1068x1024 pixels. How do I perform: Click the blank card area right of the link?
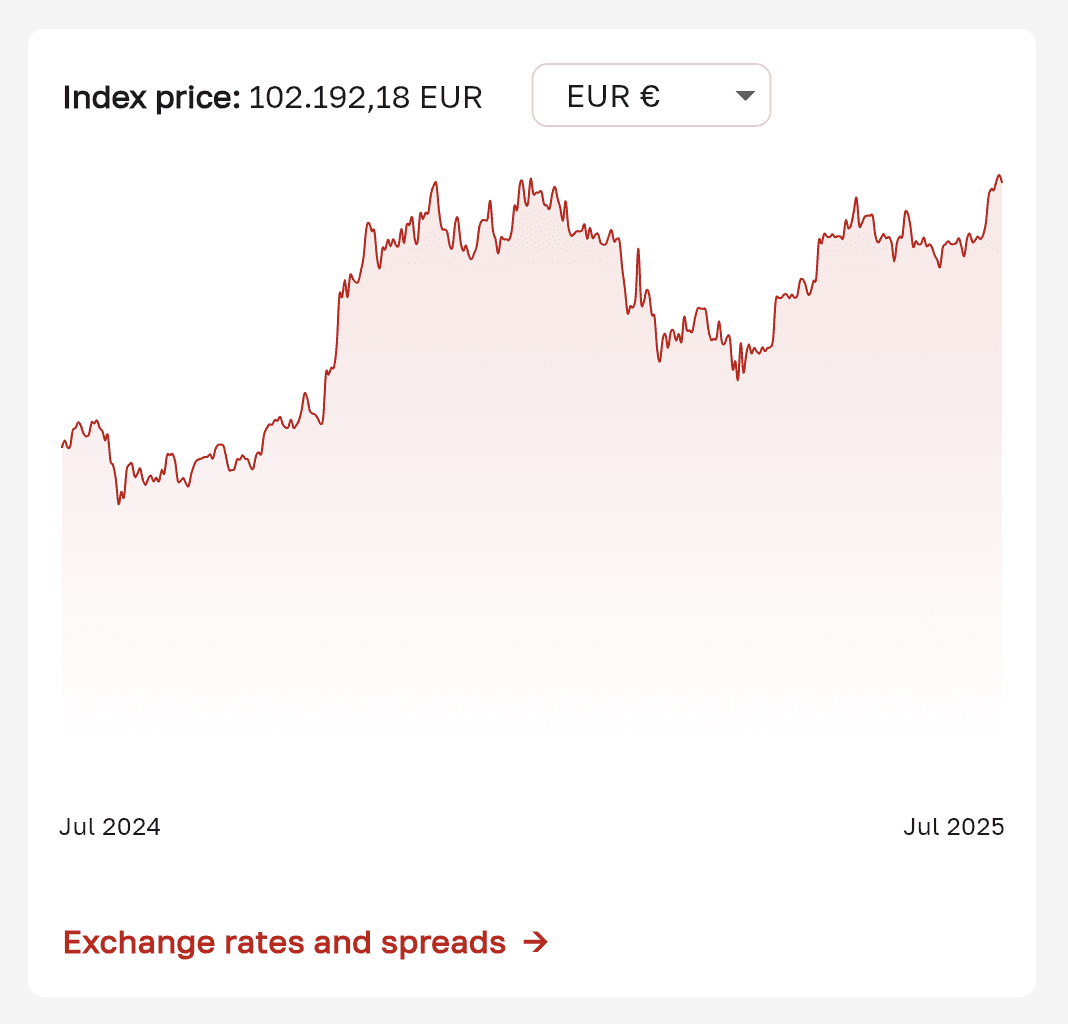coord(800,942)
